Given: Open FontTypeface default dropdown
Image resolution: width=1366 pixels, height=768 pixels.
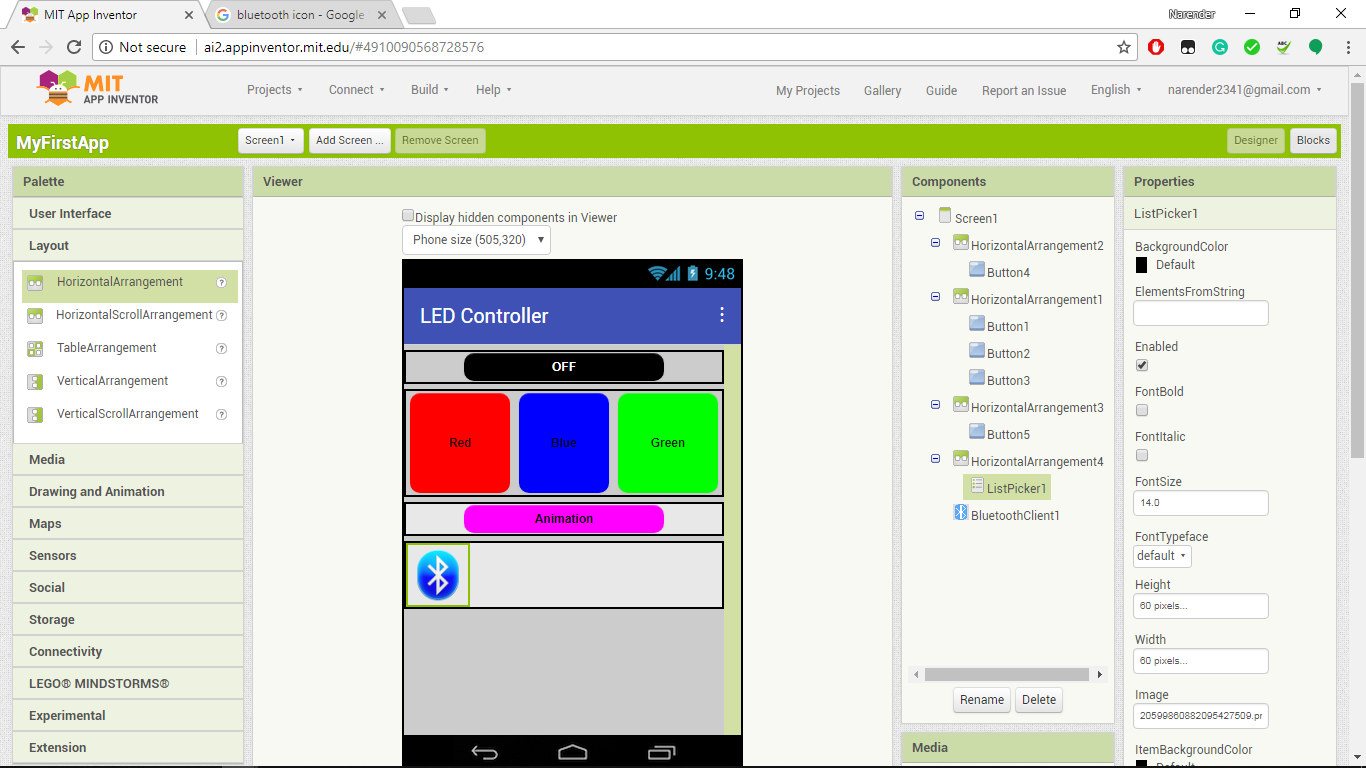Looking at the screenshot, I should pyautogui.click(x=1162, y=556).
